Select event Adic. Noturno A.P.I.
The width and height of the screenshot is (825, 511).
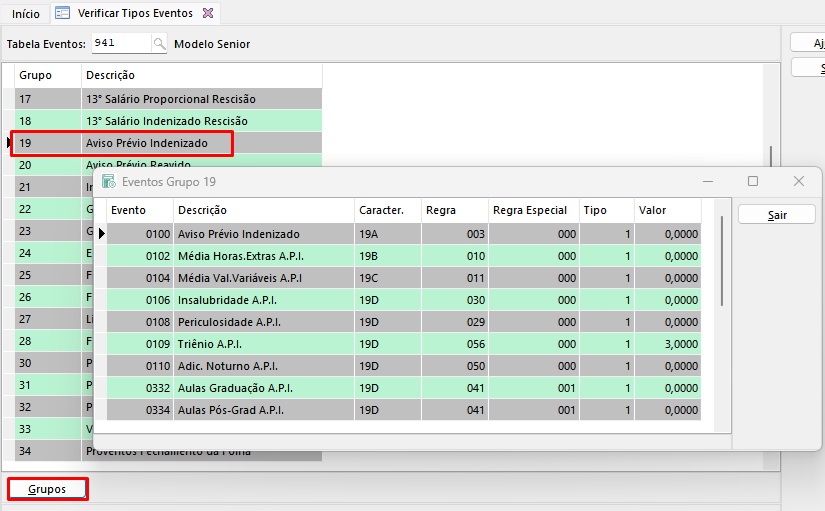[404, 366]
